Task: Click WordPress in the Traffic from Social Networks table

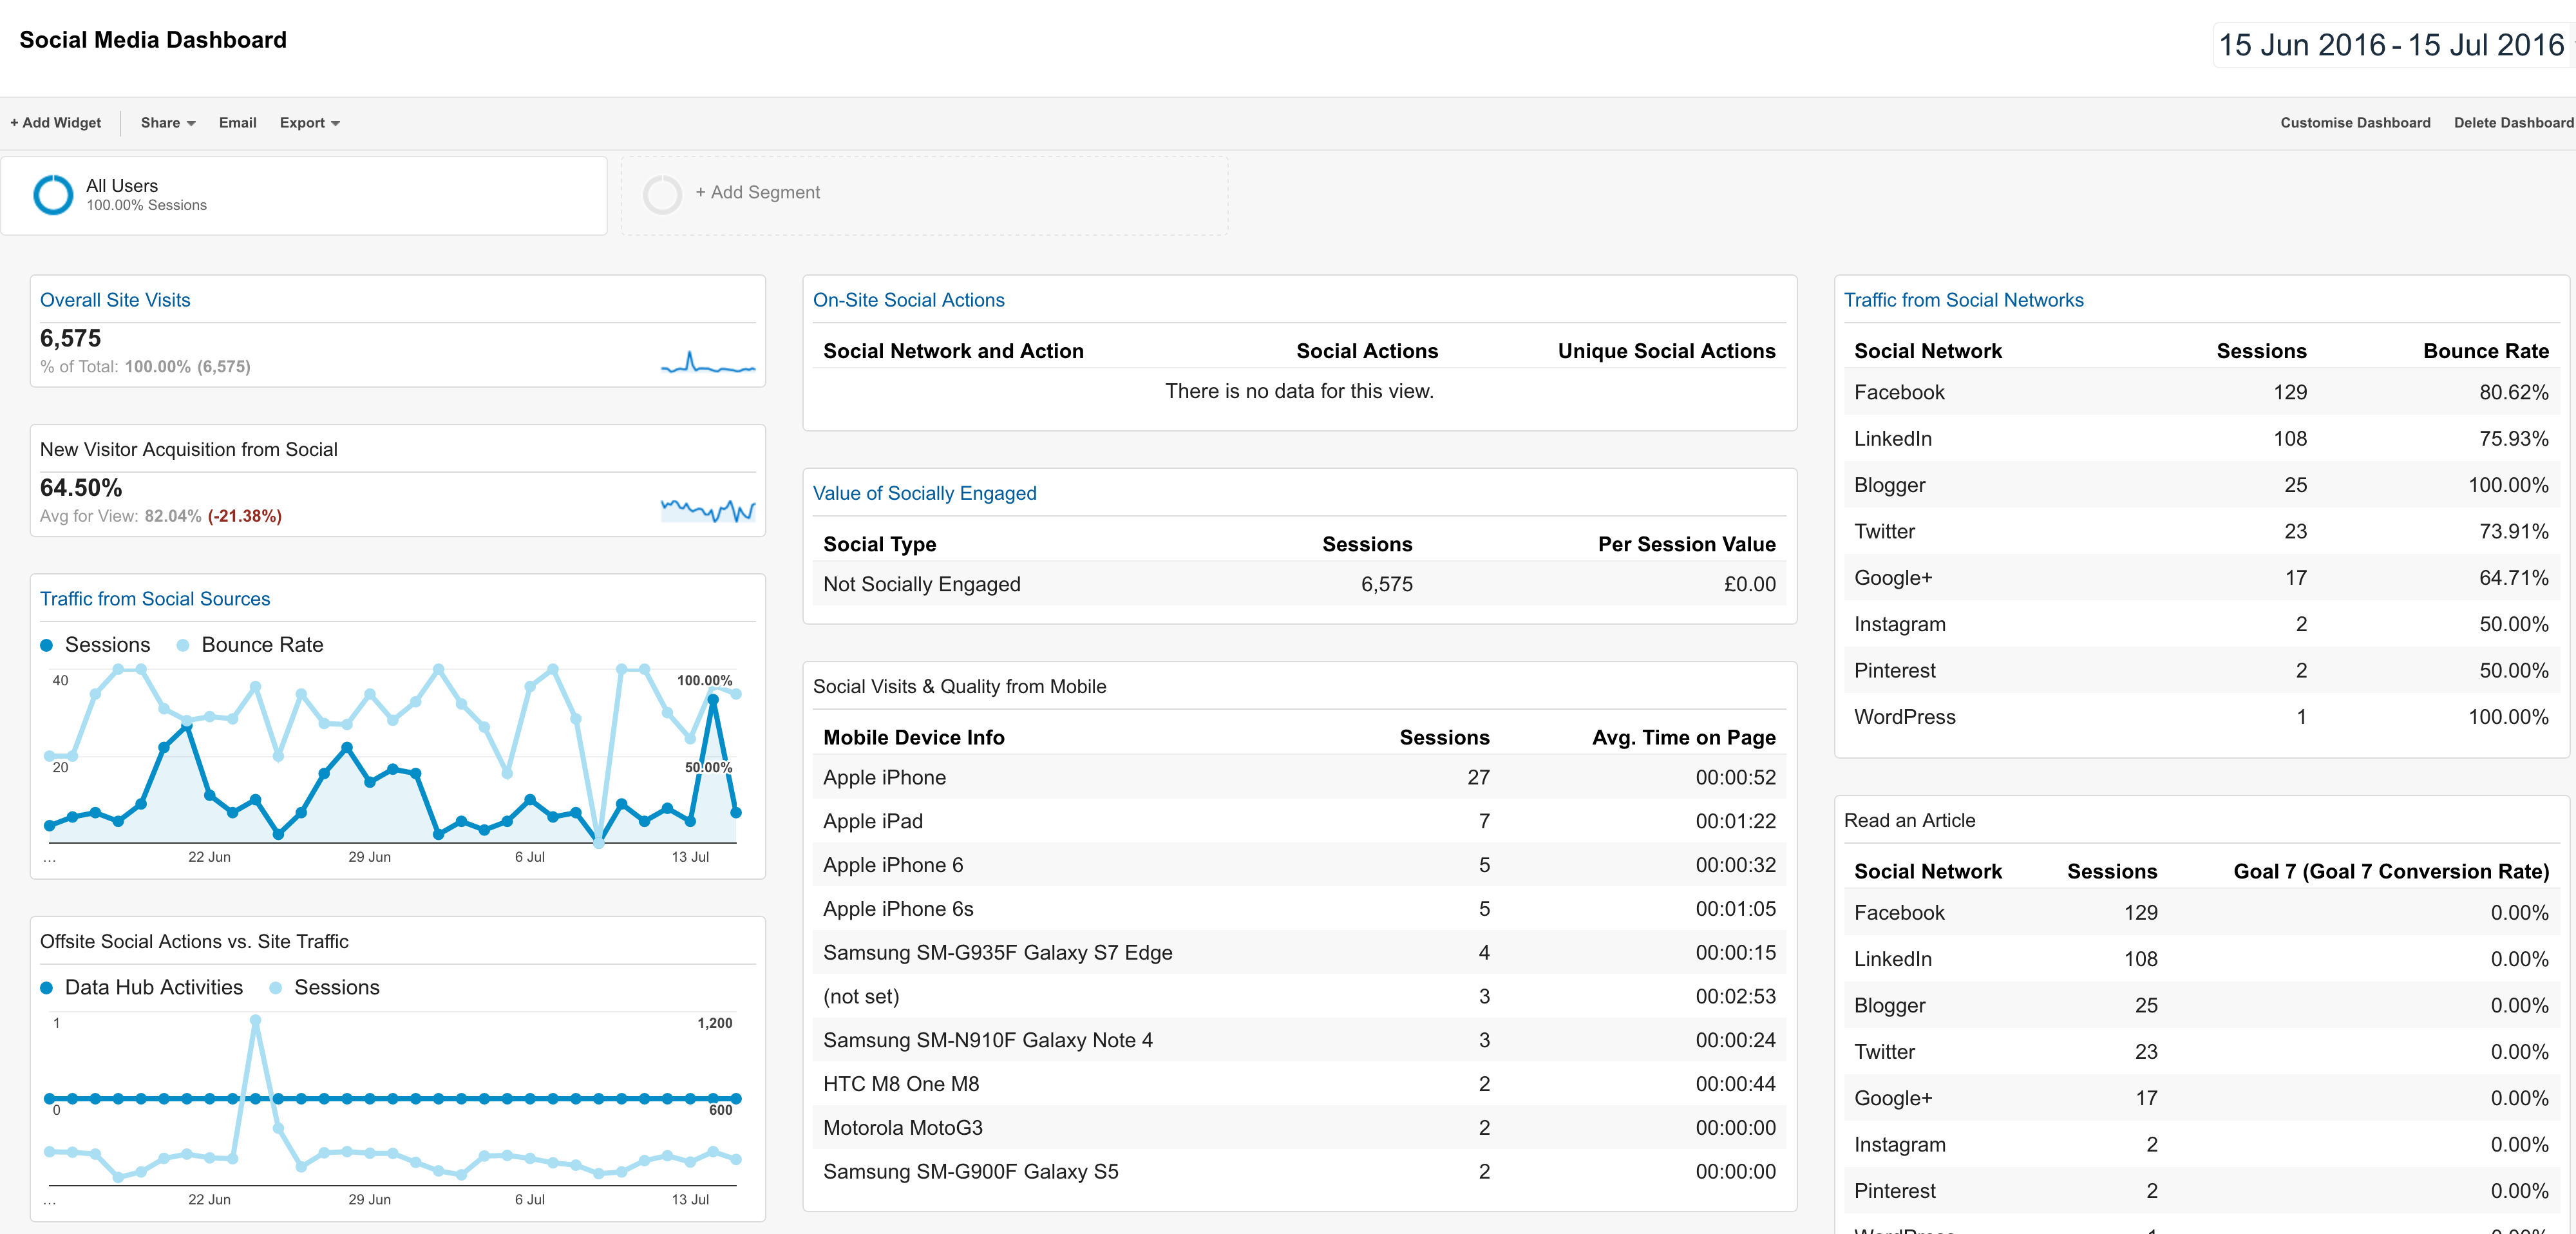Action: 1905,717
